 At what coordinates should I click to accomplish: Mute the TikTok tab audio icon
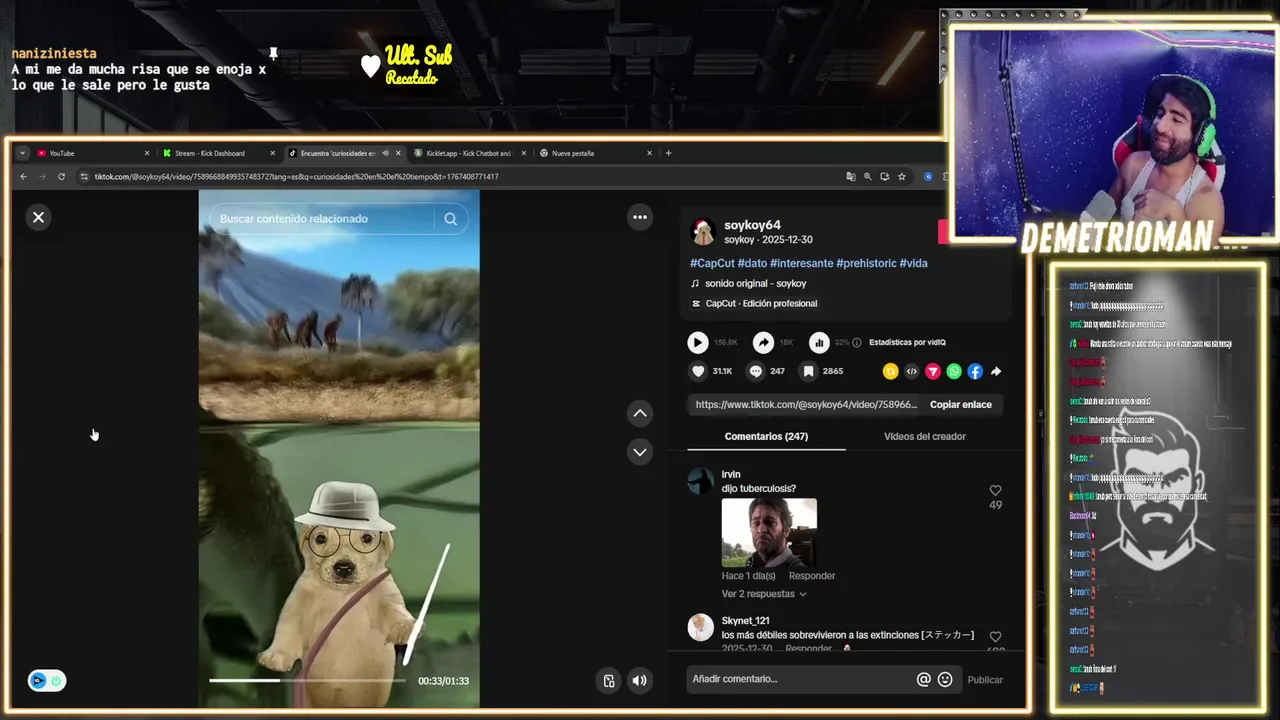pos(385,153)
